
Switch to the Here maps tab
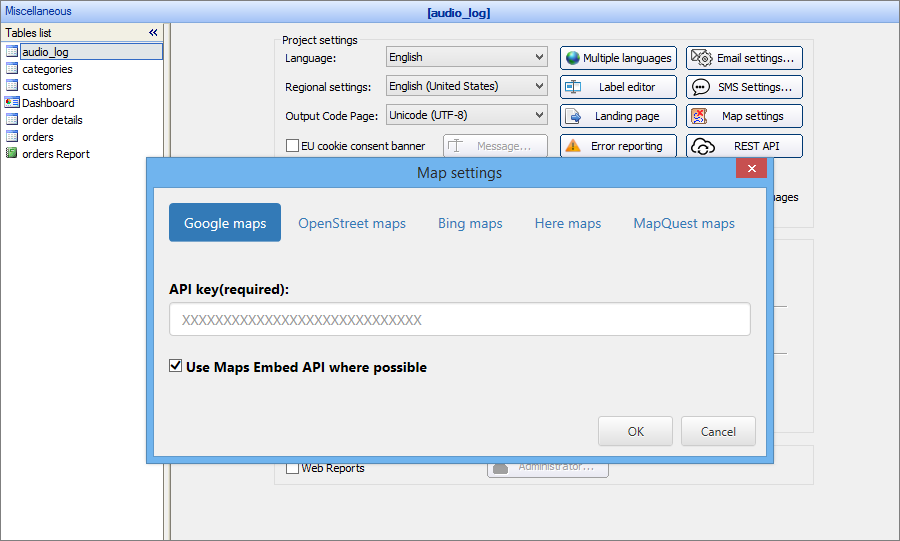click(568, 223)
